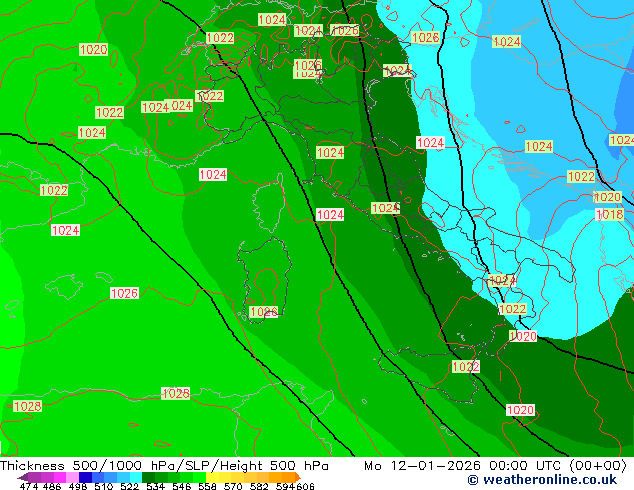This screenshot has height=490, width=634.
Task: Select the 1028 pressure label
Action: point(27,406)
